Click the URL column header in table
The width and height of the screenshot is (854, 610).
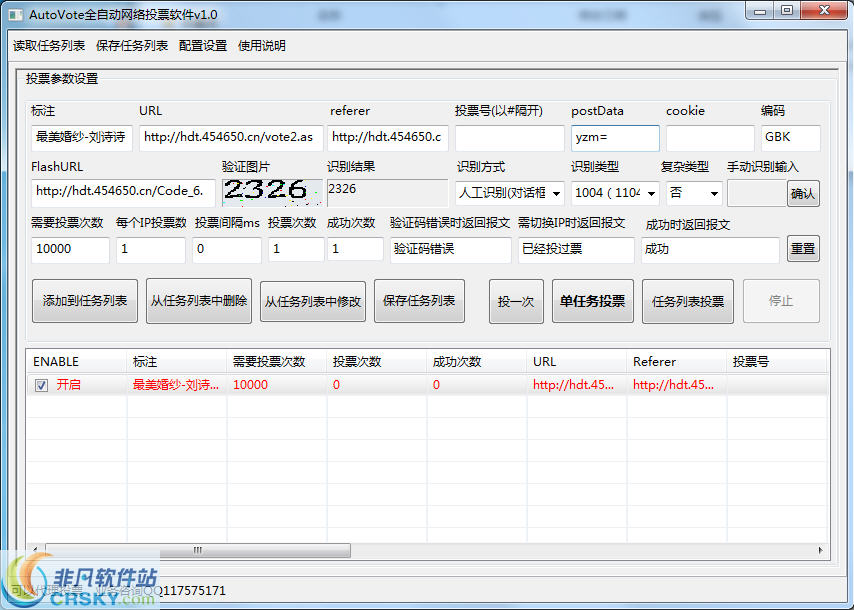(x=577, y=362)
